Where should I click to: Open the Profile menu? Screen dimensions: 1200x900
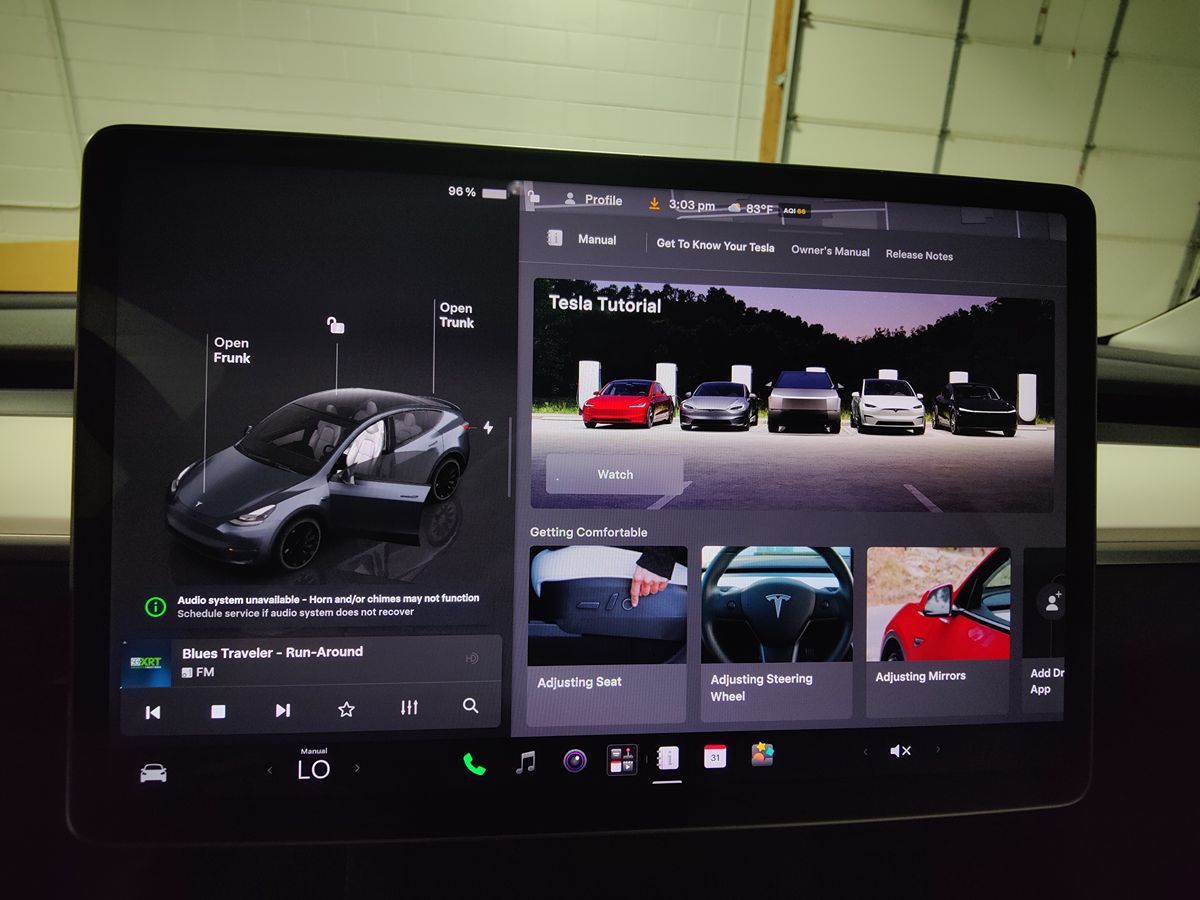pyautogui.click(x=593, y=200)
